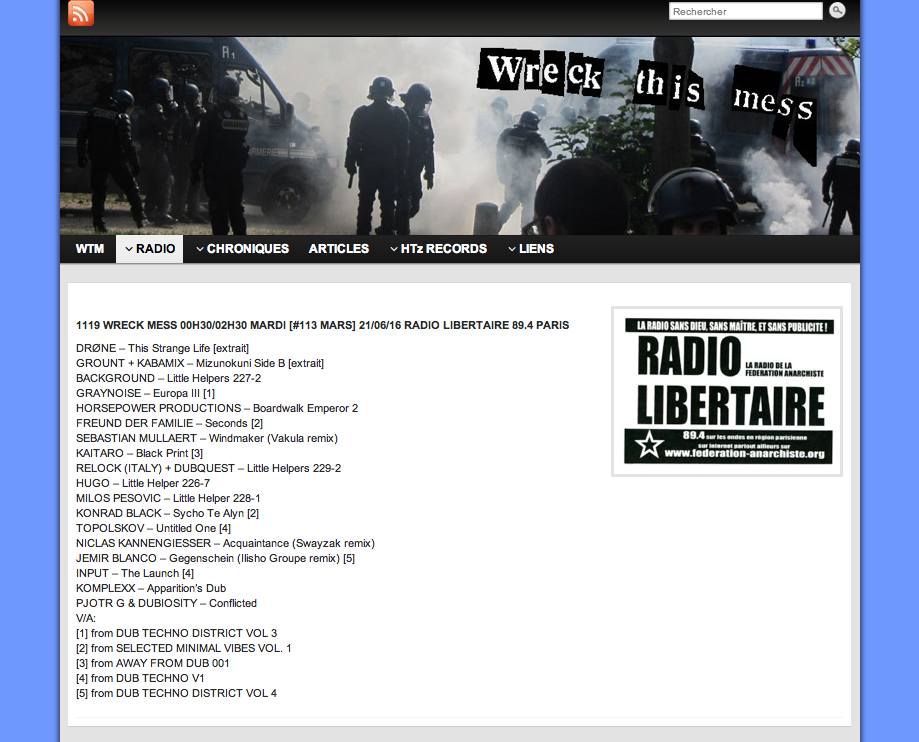Select text KAITARO – Black Print [3]

[x=139, y=453]
